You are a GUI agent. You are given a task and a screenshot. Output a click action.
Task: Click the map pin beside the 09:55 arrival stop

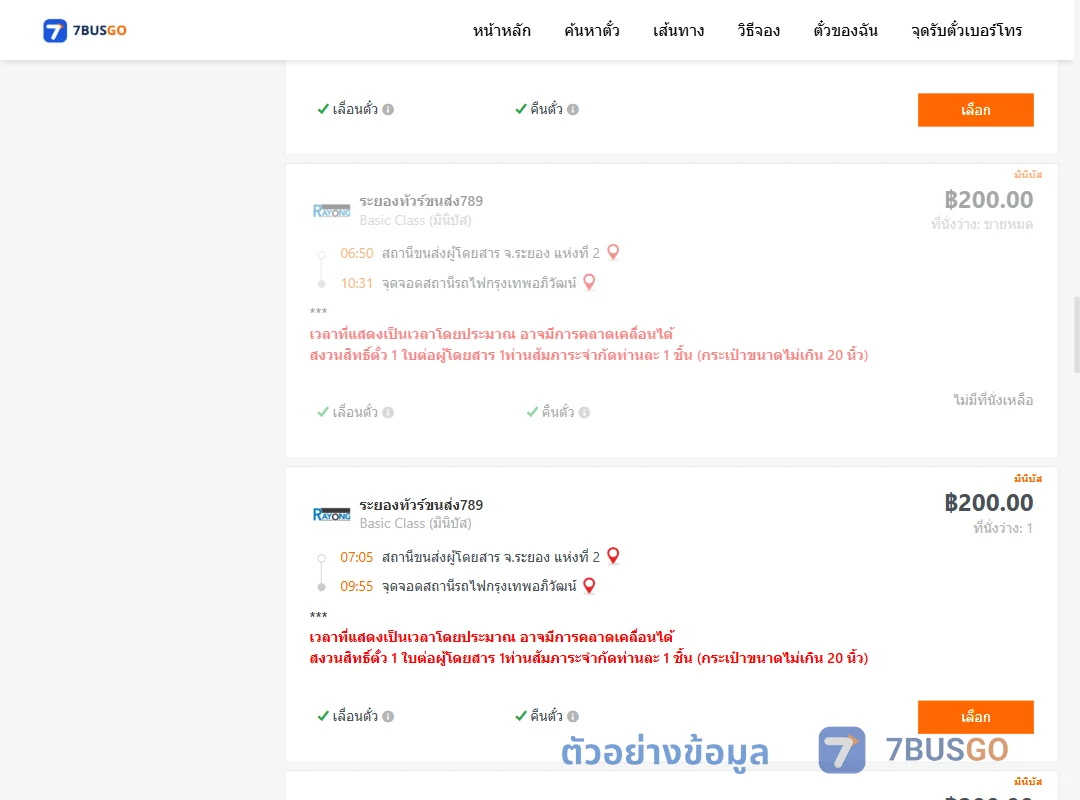point(589,585)
